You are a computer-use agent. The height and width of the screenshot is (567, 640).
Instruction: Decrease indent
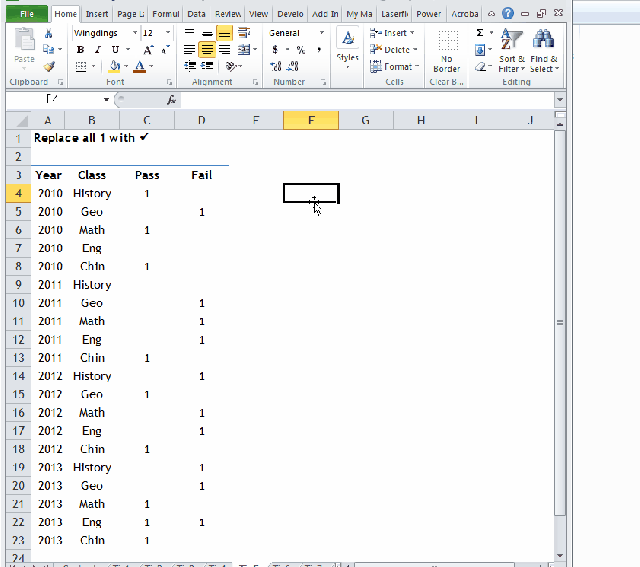click(190, 66)
